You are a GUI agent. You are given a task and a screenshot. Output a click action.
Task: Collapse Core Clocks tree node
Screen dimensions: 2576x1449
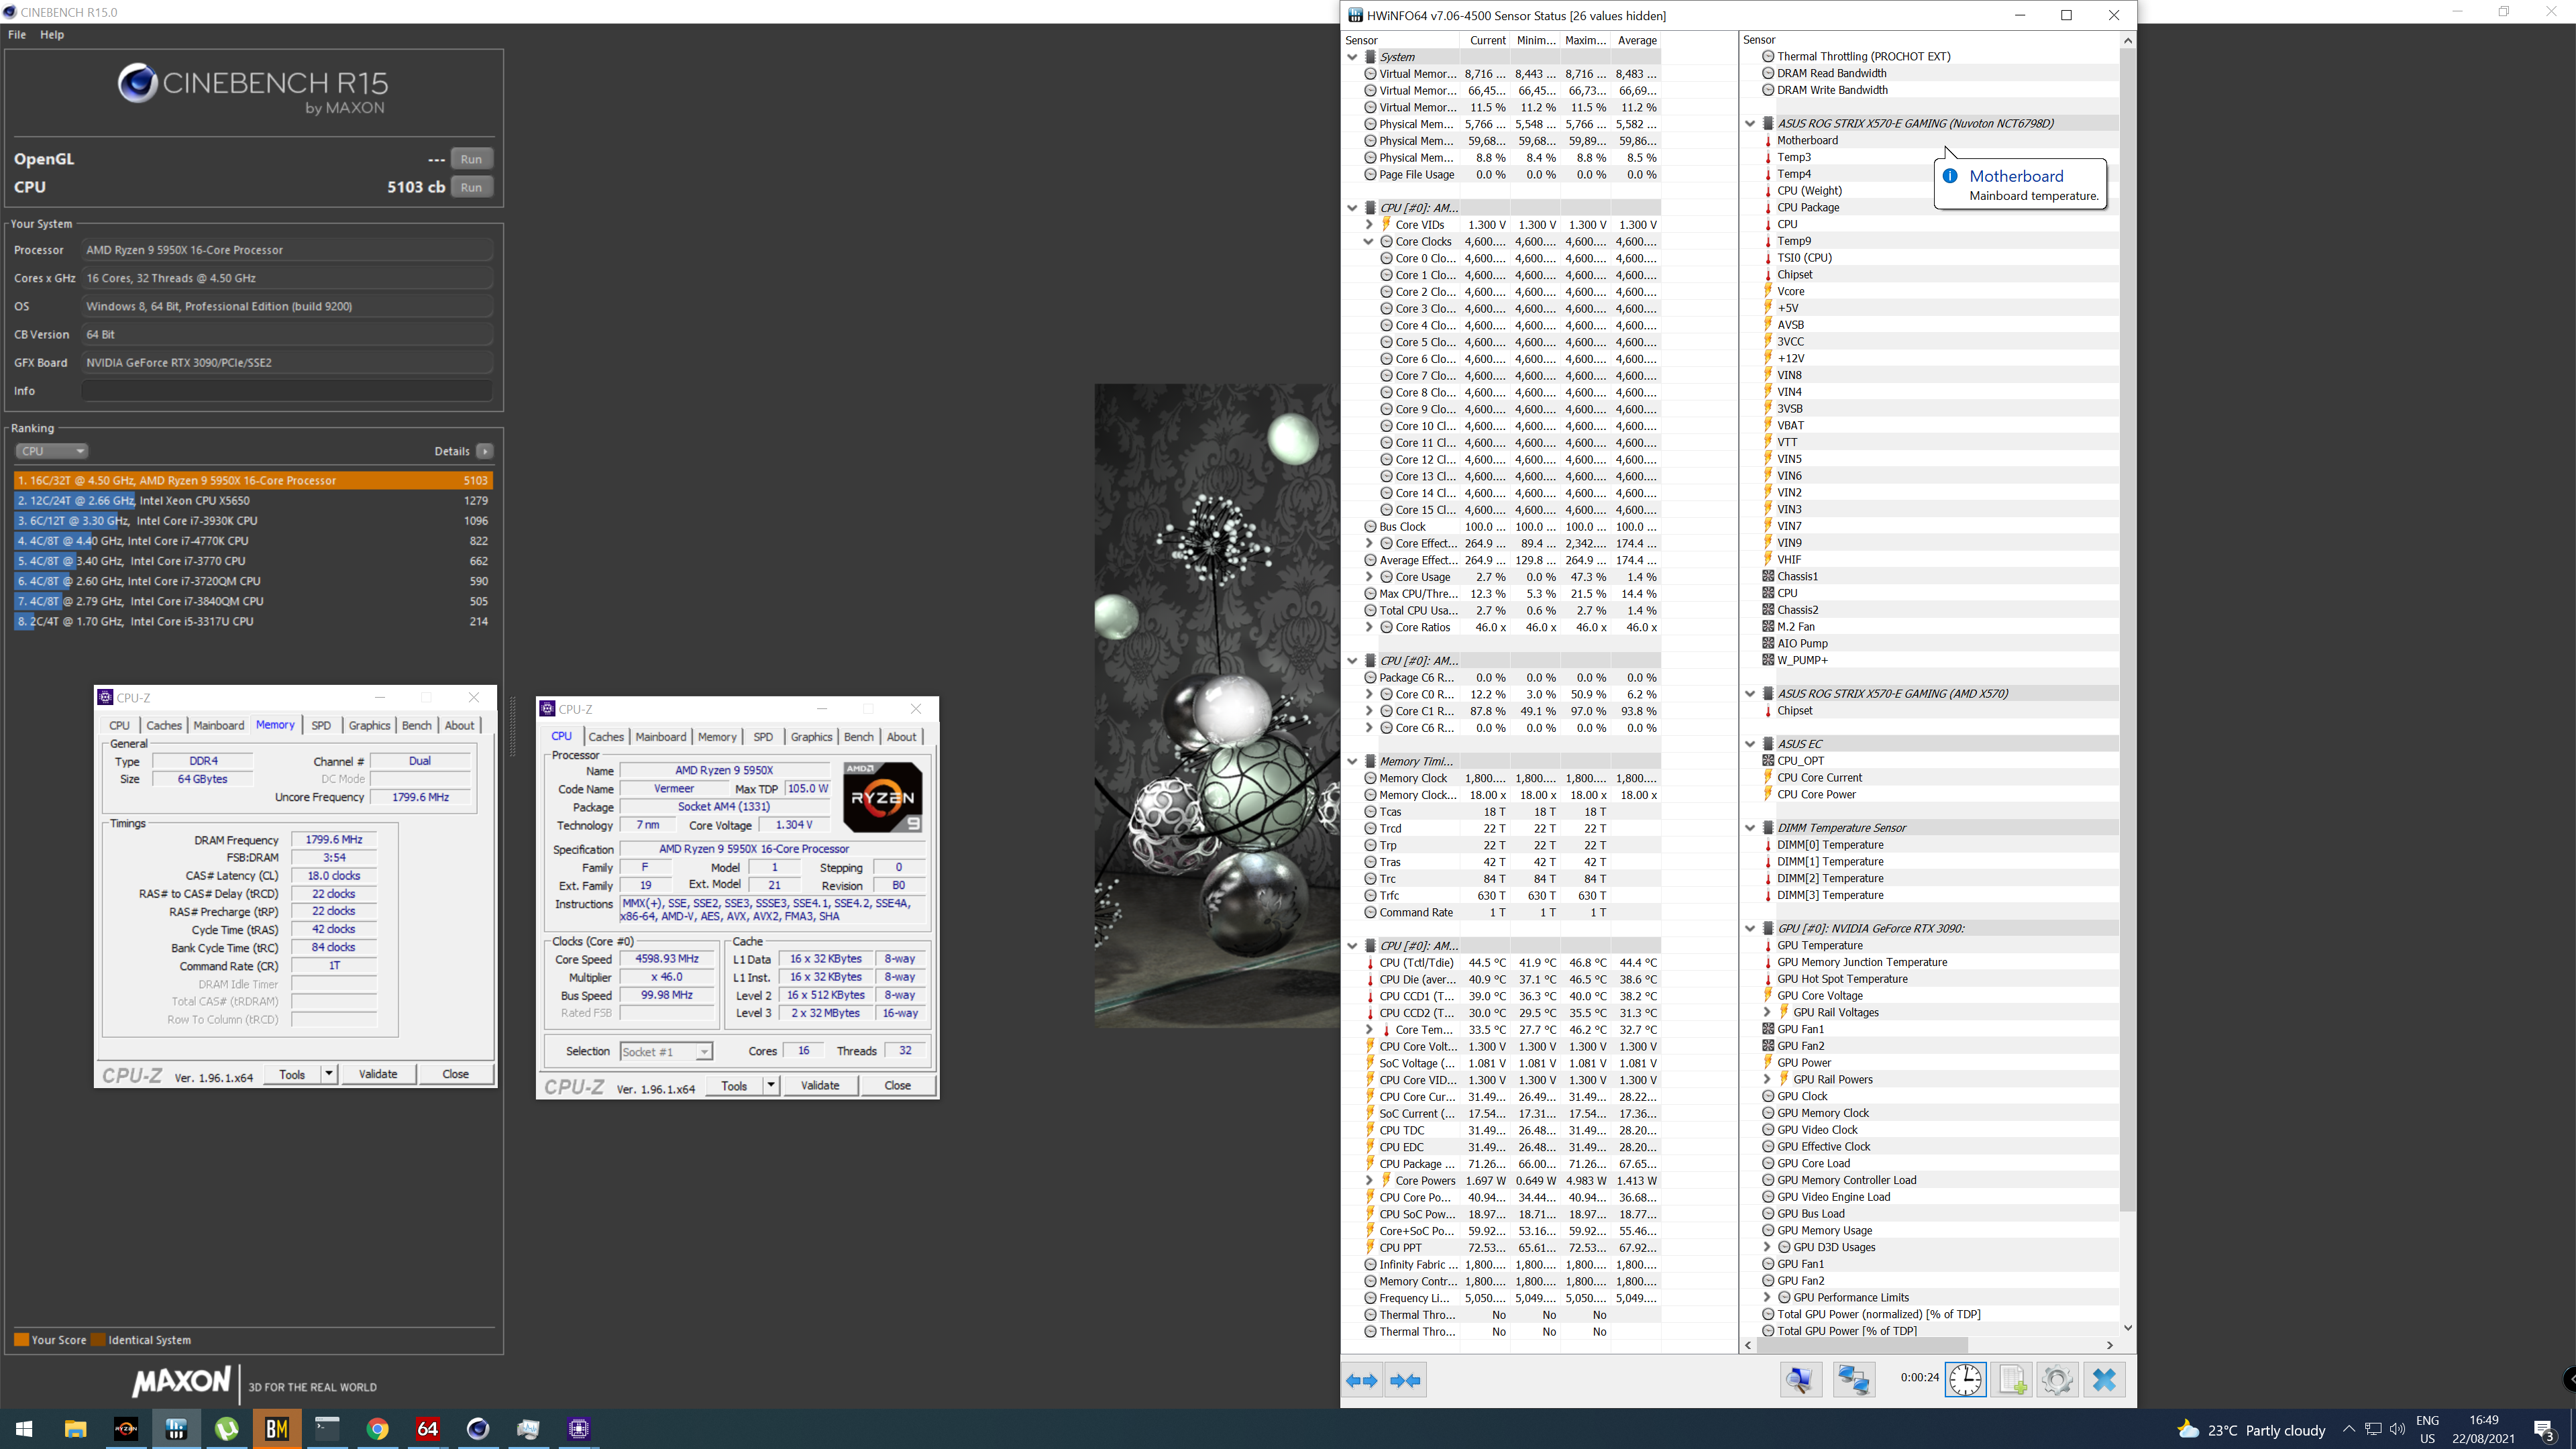[1369, 242]
